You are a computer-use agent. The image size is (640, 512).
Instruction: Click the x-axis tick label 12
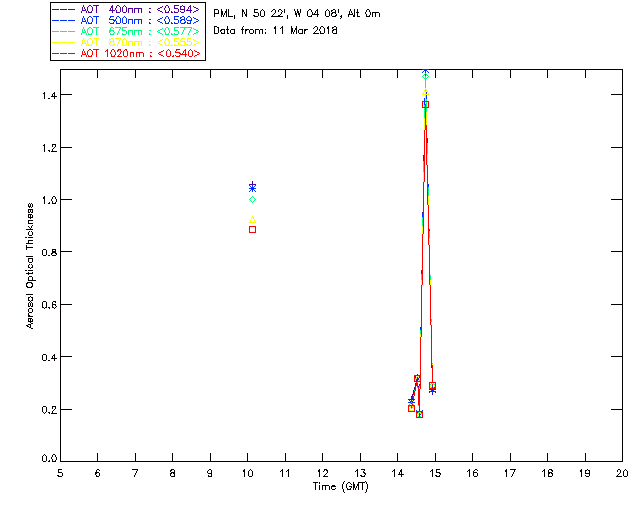click(x=322, y=473)
